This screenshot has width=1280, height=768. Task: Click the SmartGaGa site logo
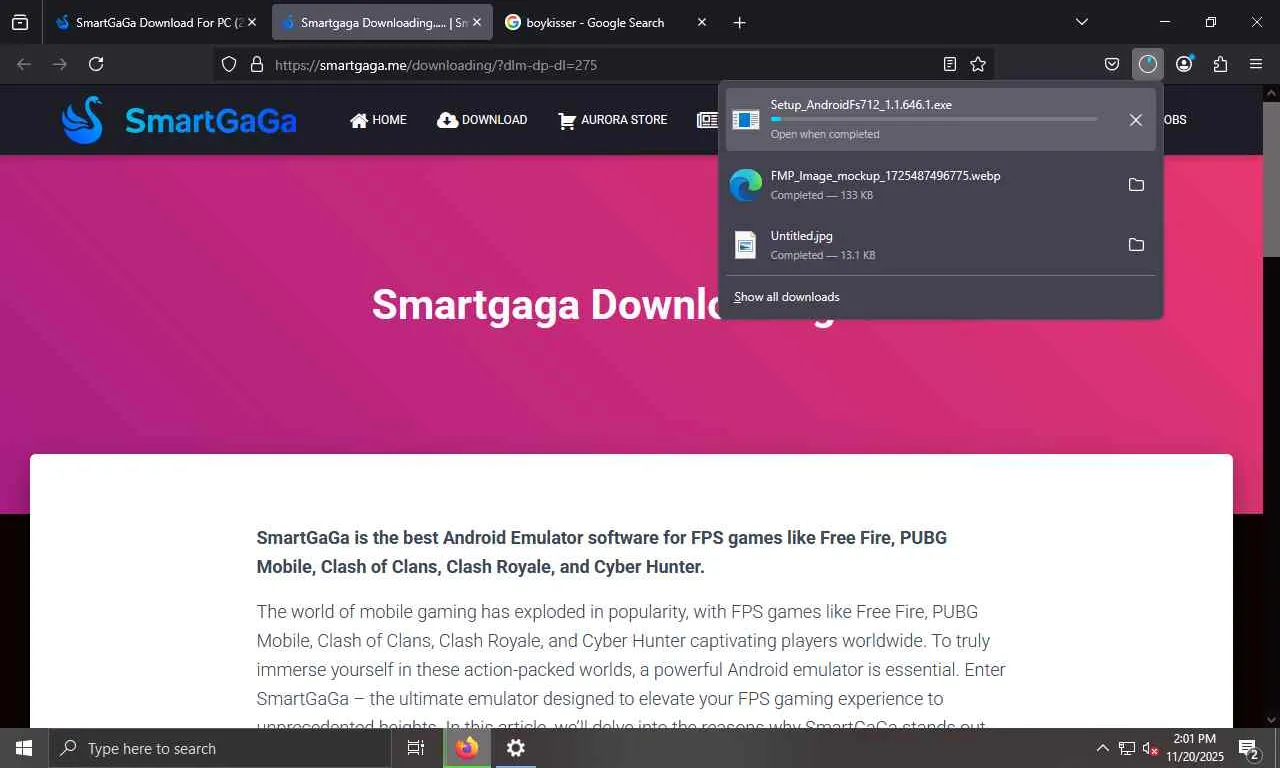pos(179,120)
